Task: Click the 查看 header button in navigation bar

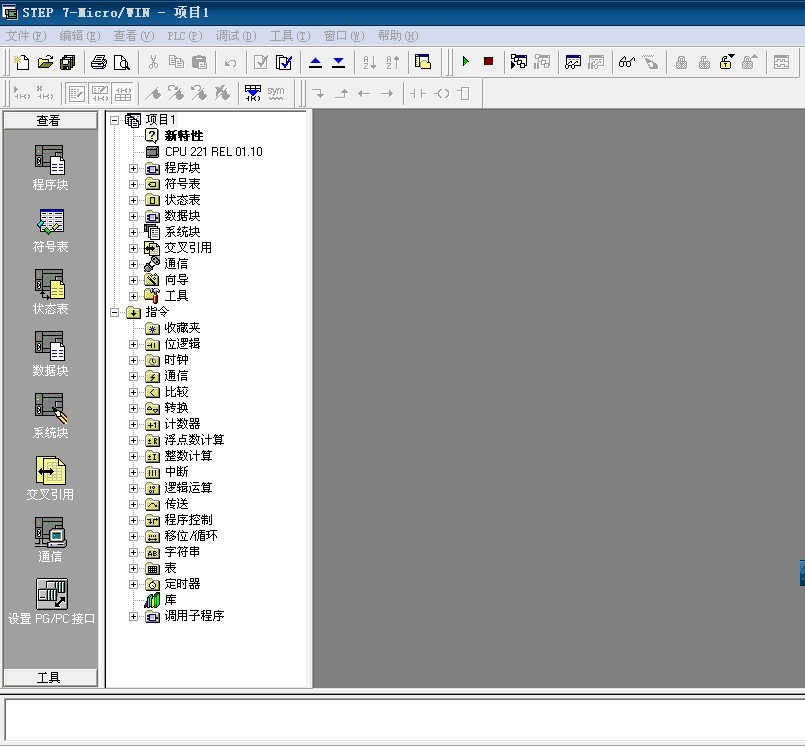Action: [50, 121]
